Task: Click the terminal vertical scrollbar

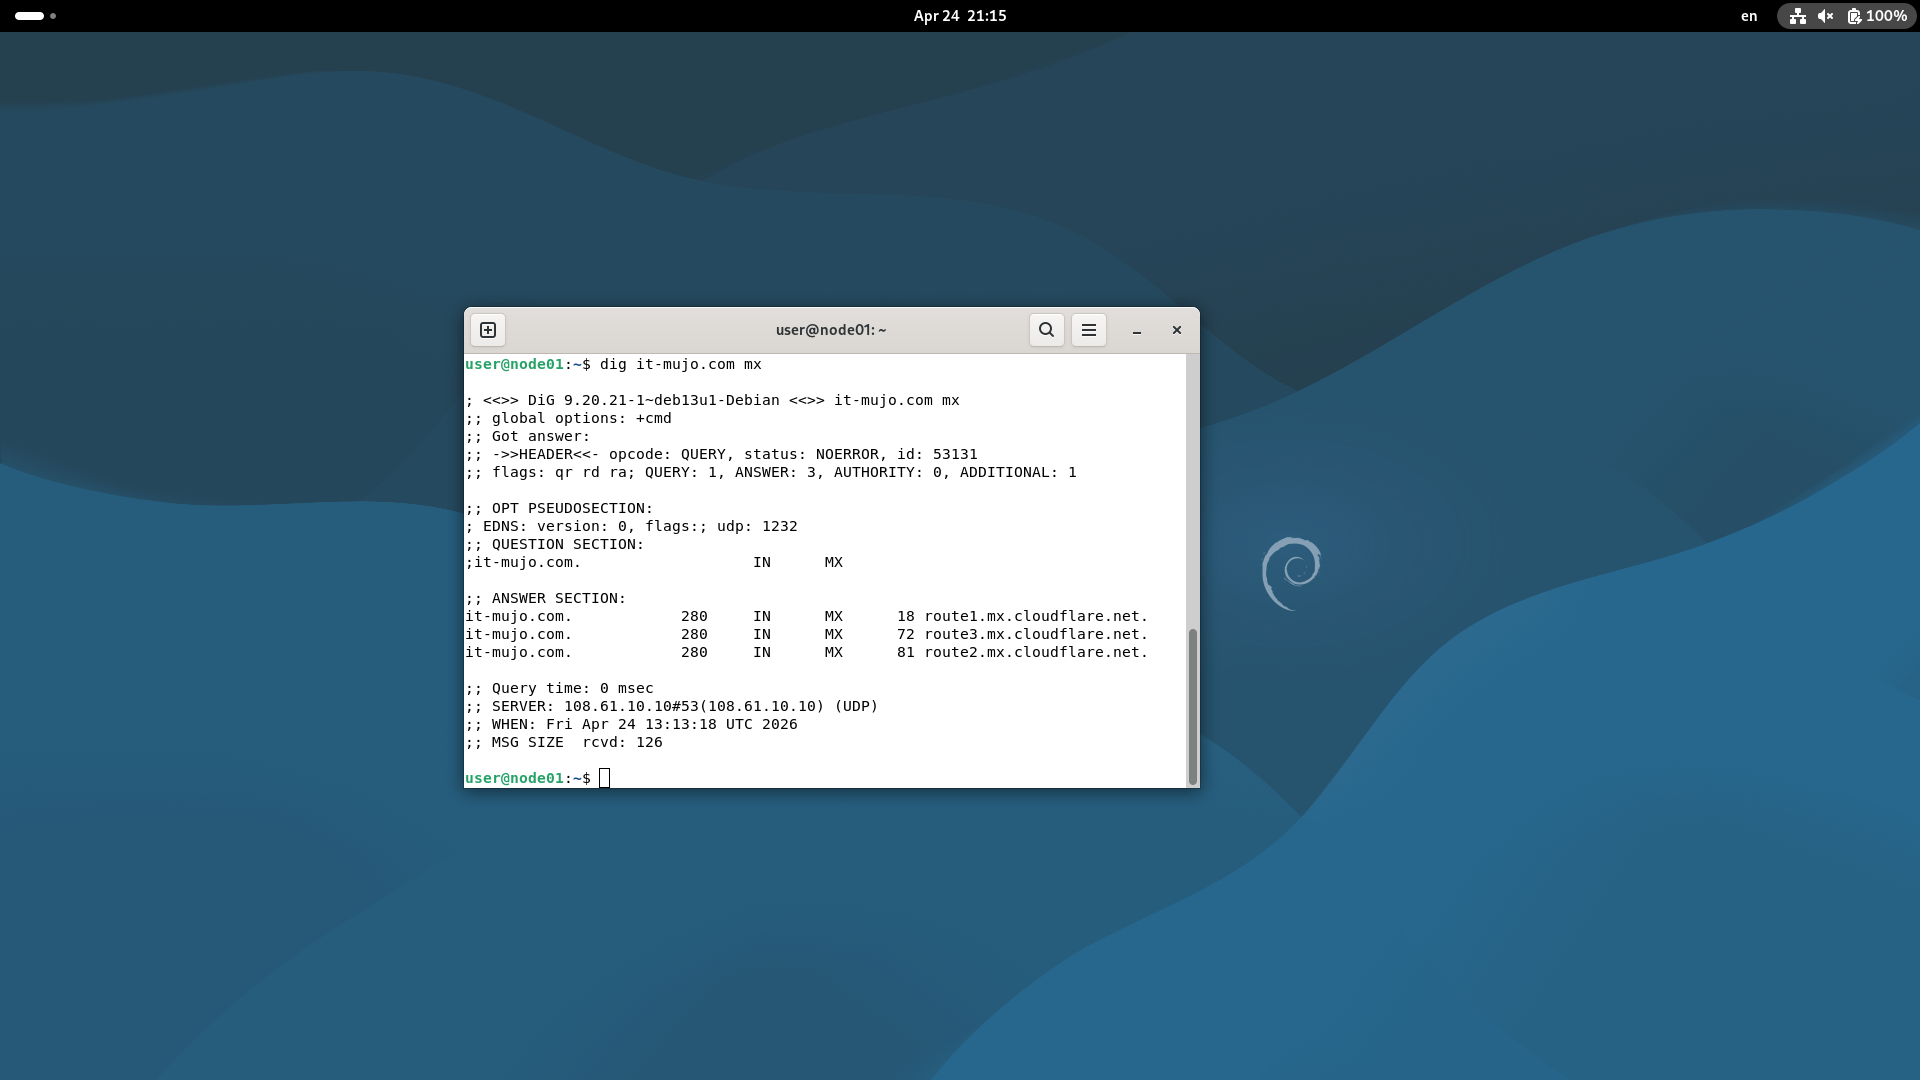Action: pyautogui.click(x=1192, y=706)
